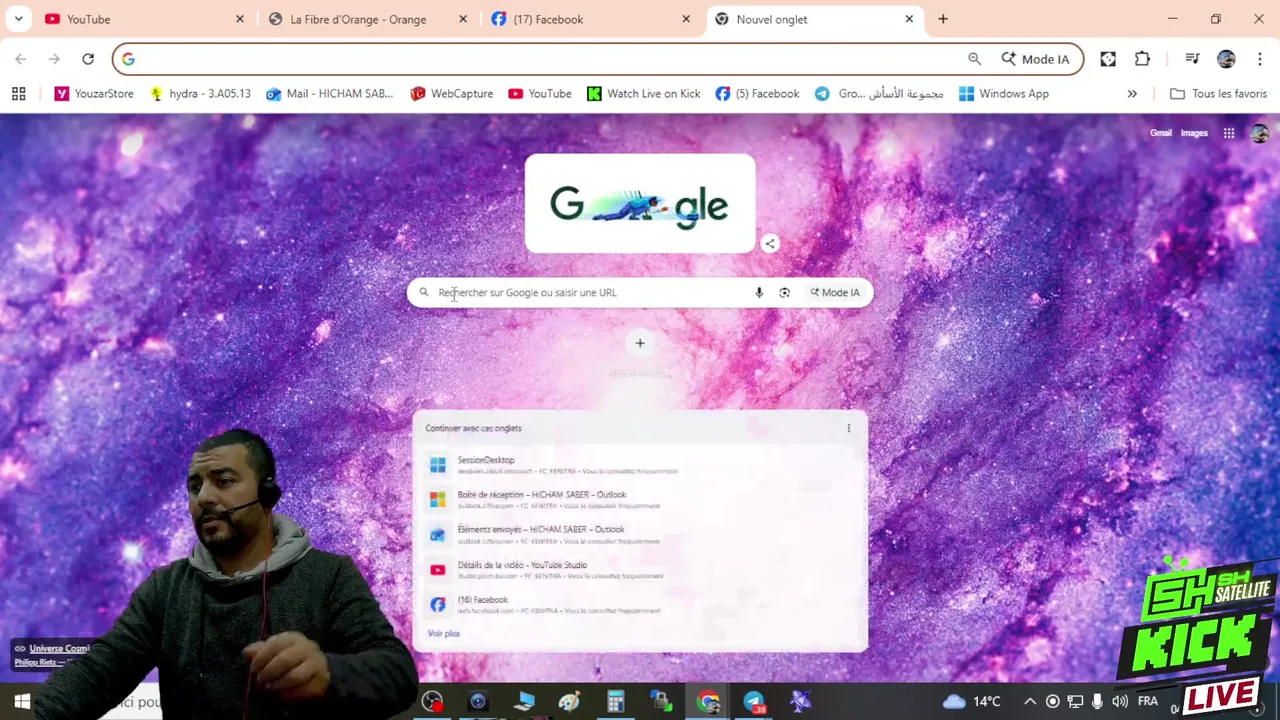Screen dimensions: 1280x720
Task: Open the volume speaker tray icon
Action: click(x=1120, y=701)
